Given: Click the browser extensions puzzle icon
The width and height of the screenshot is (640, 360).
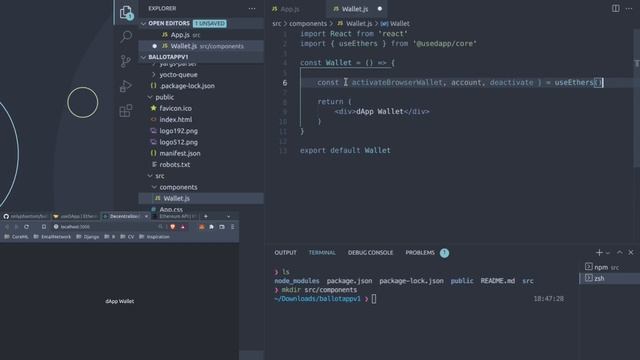Looking at the screenshot, I should [x=211, y=227].
